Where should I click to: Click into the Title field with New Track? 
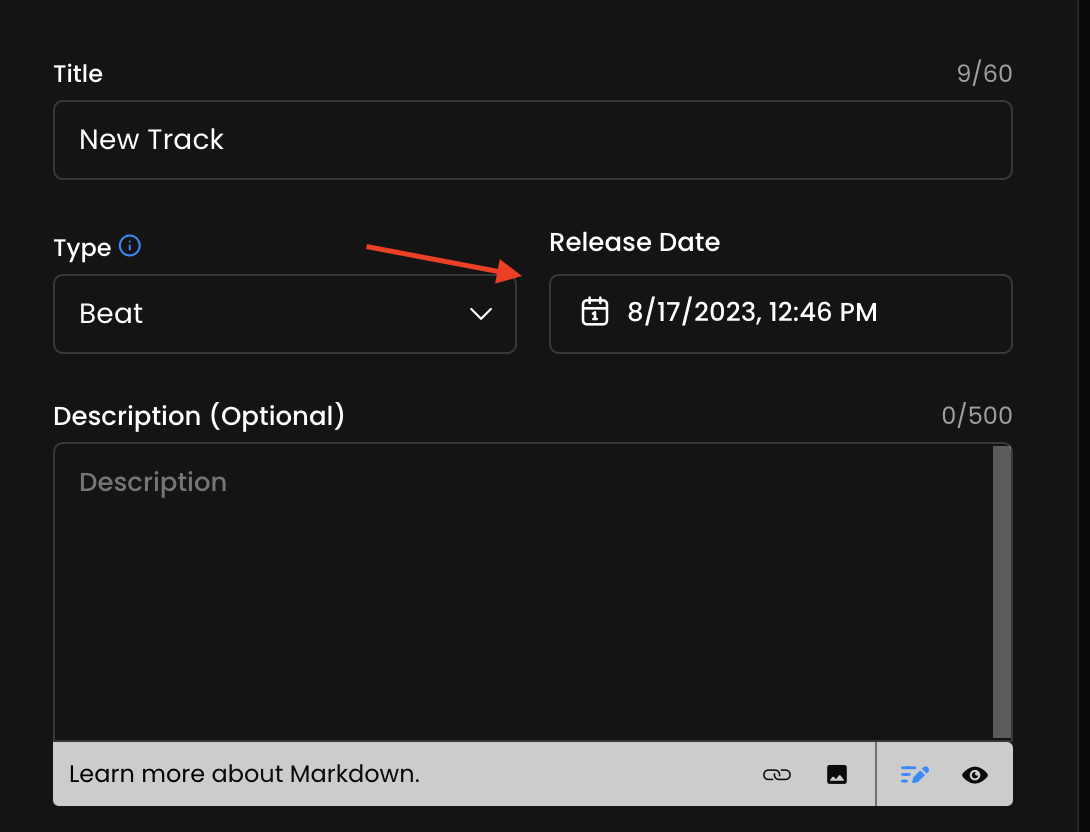[x=532, y=140]
